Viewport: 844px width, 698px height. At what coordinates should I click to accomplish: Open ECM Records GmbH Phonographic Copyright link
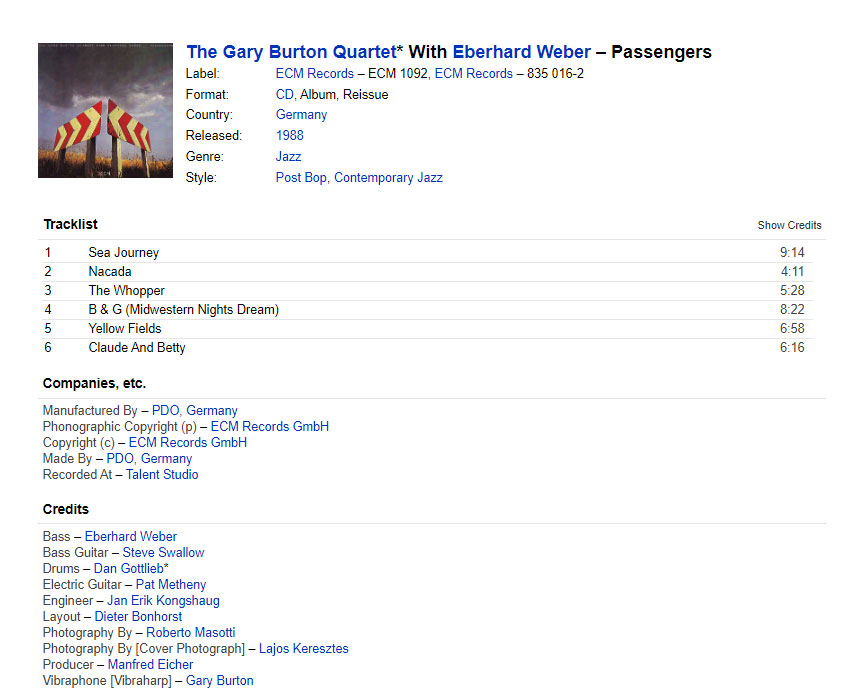269,427
